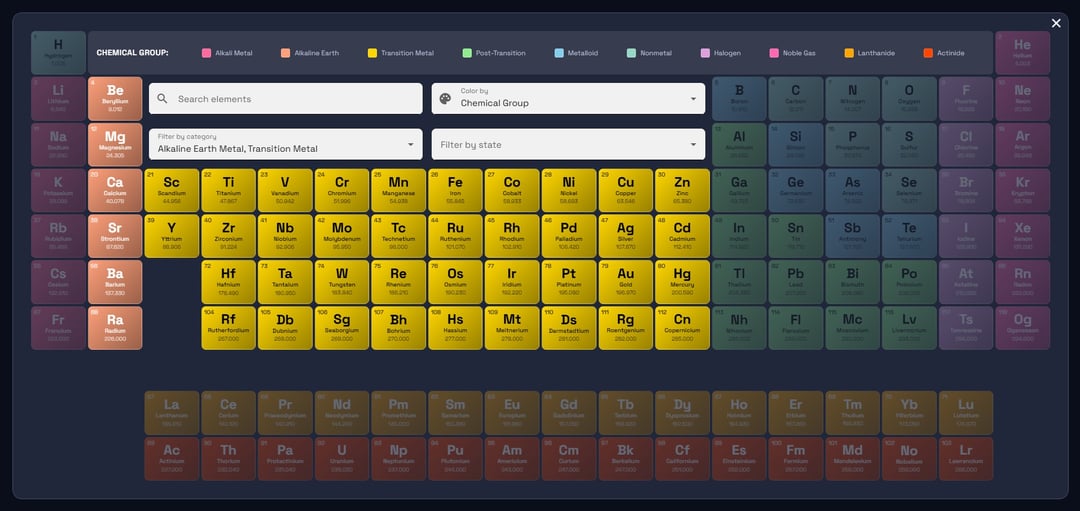Select the Iron (Fe) element tile

(x=455, y=190)
